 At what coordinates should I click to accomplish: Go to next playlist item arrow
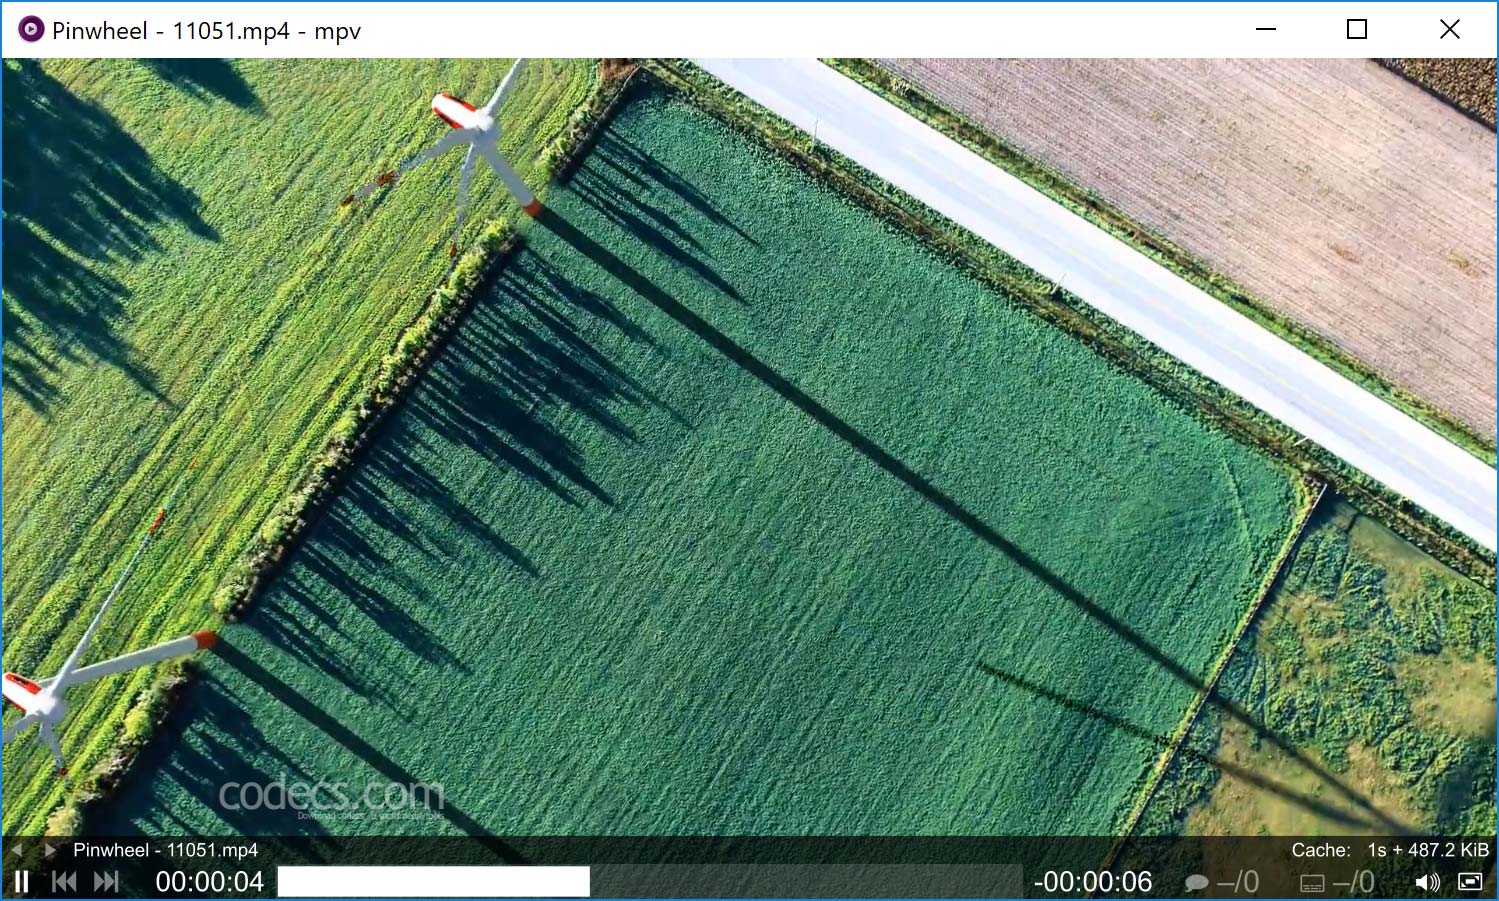(x=49, y=850)
